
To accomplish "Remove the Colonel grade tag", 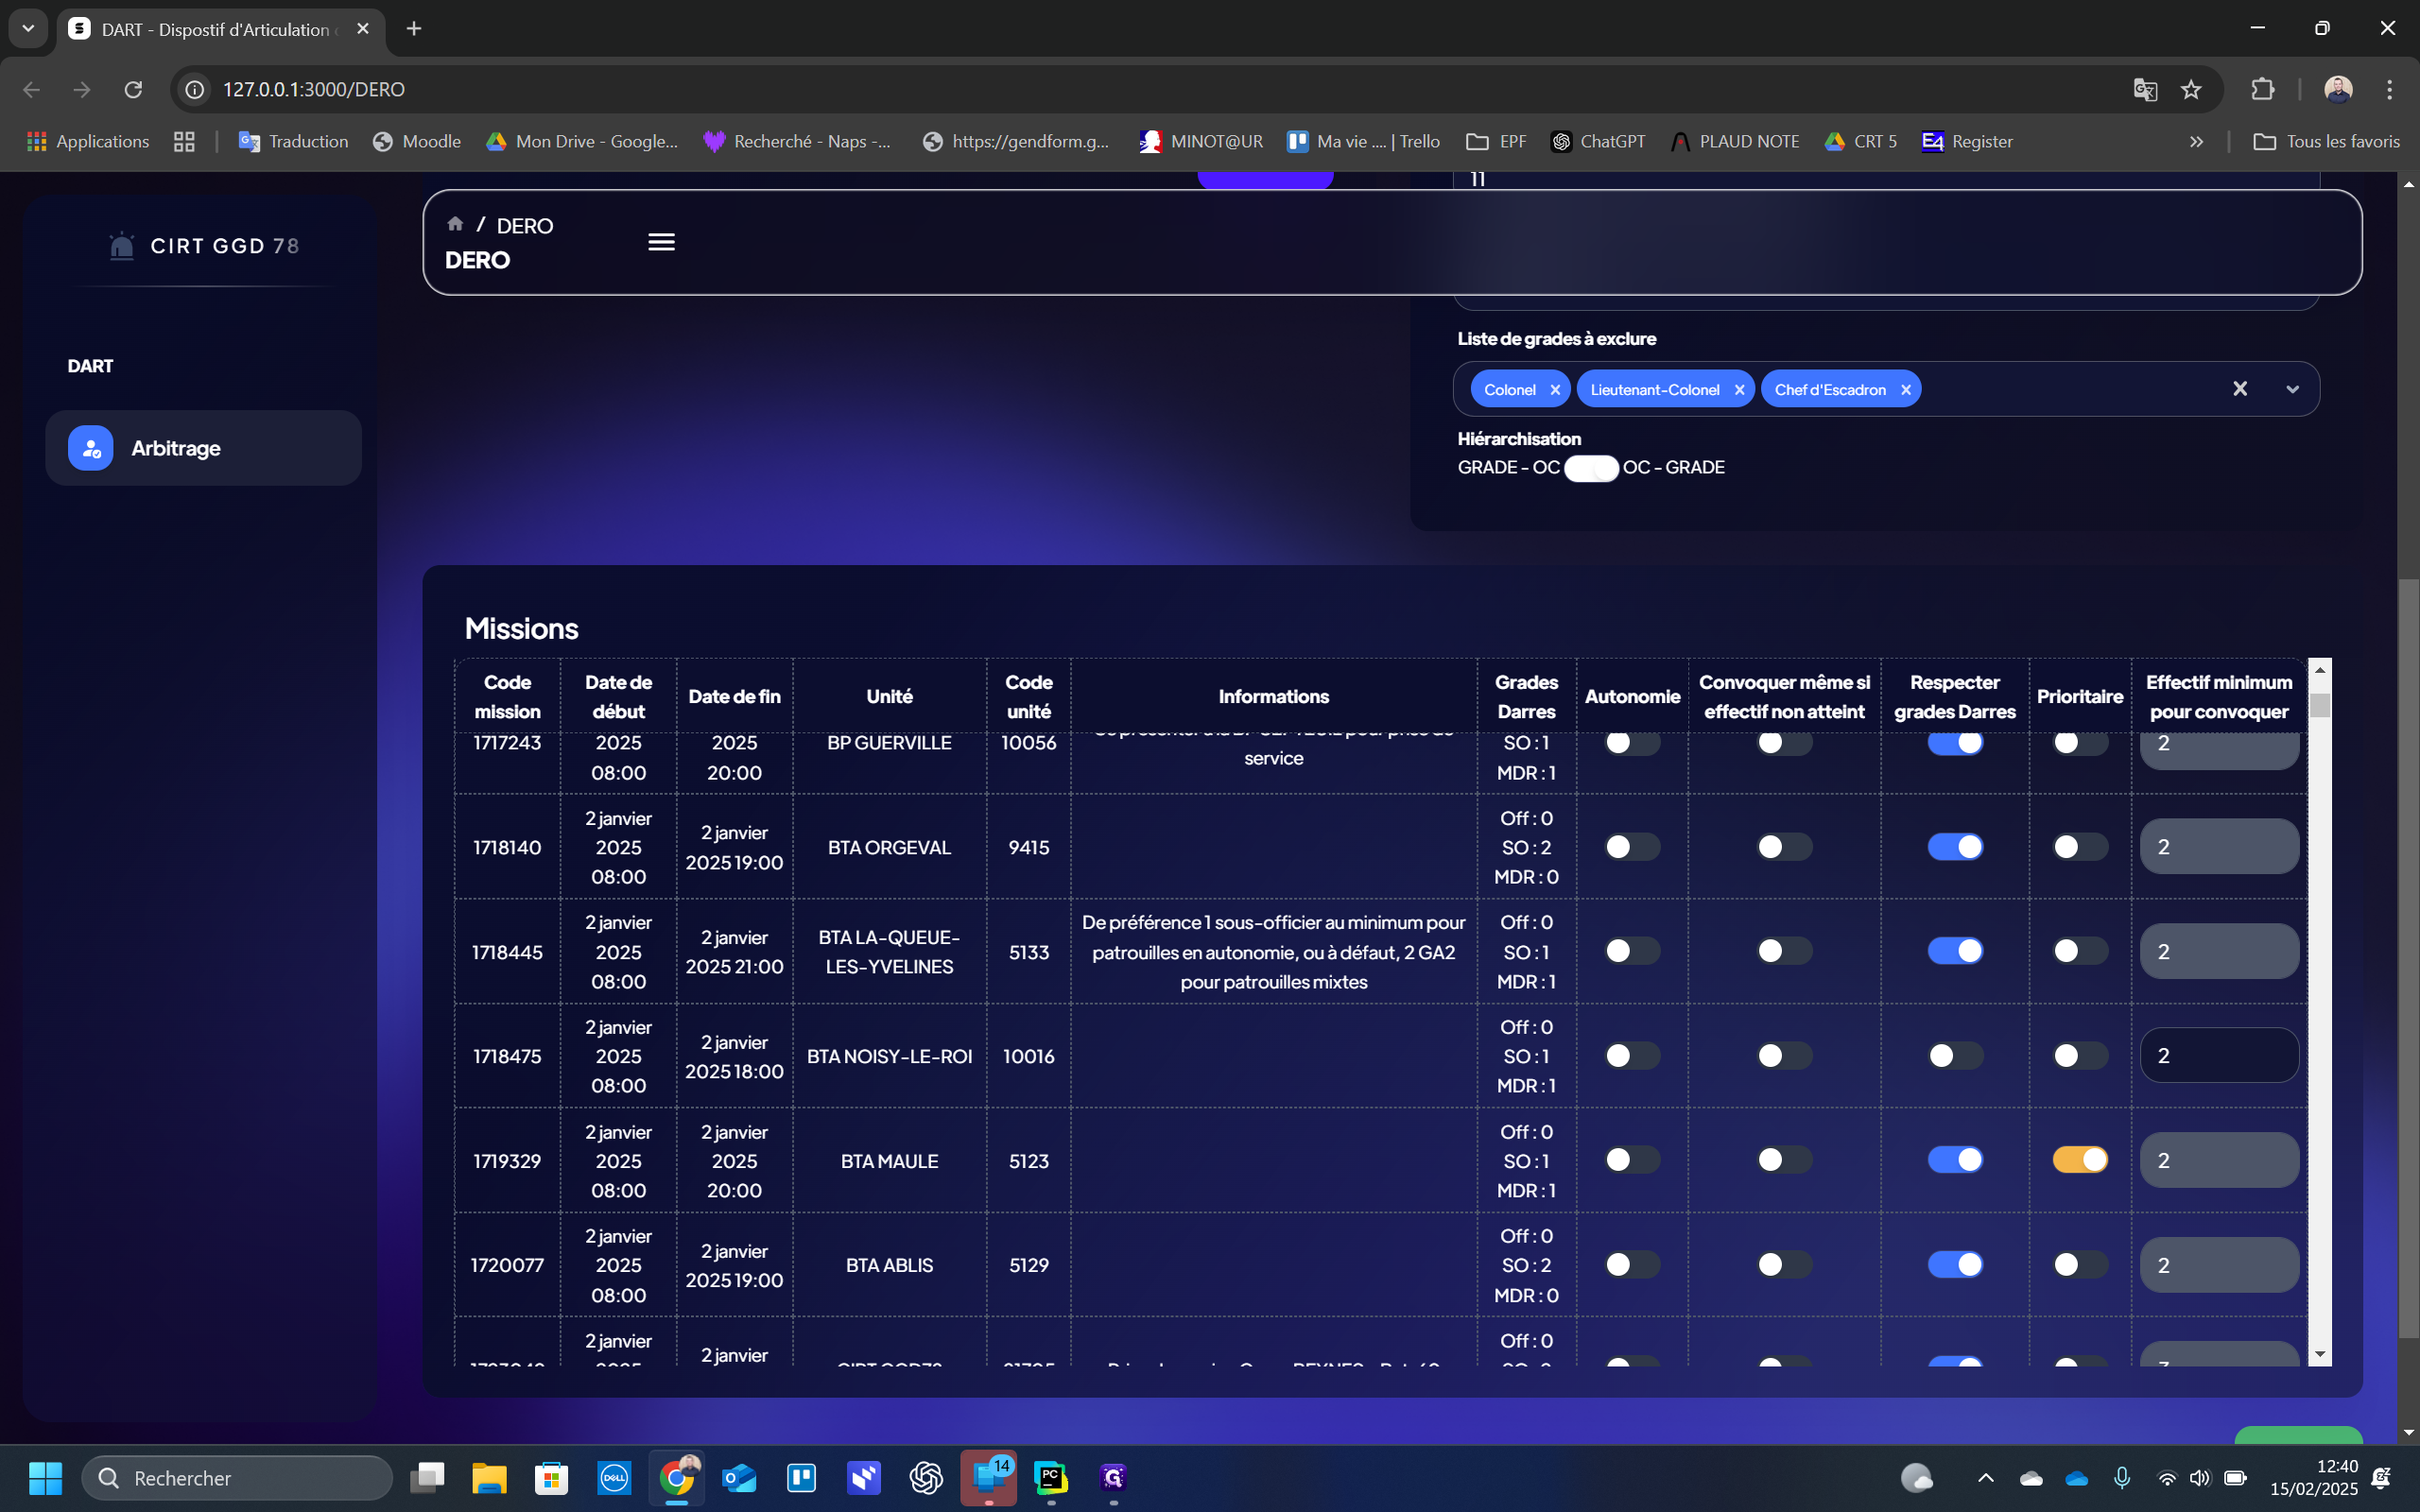I will pyautogui.click(x=1555, y=390).
